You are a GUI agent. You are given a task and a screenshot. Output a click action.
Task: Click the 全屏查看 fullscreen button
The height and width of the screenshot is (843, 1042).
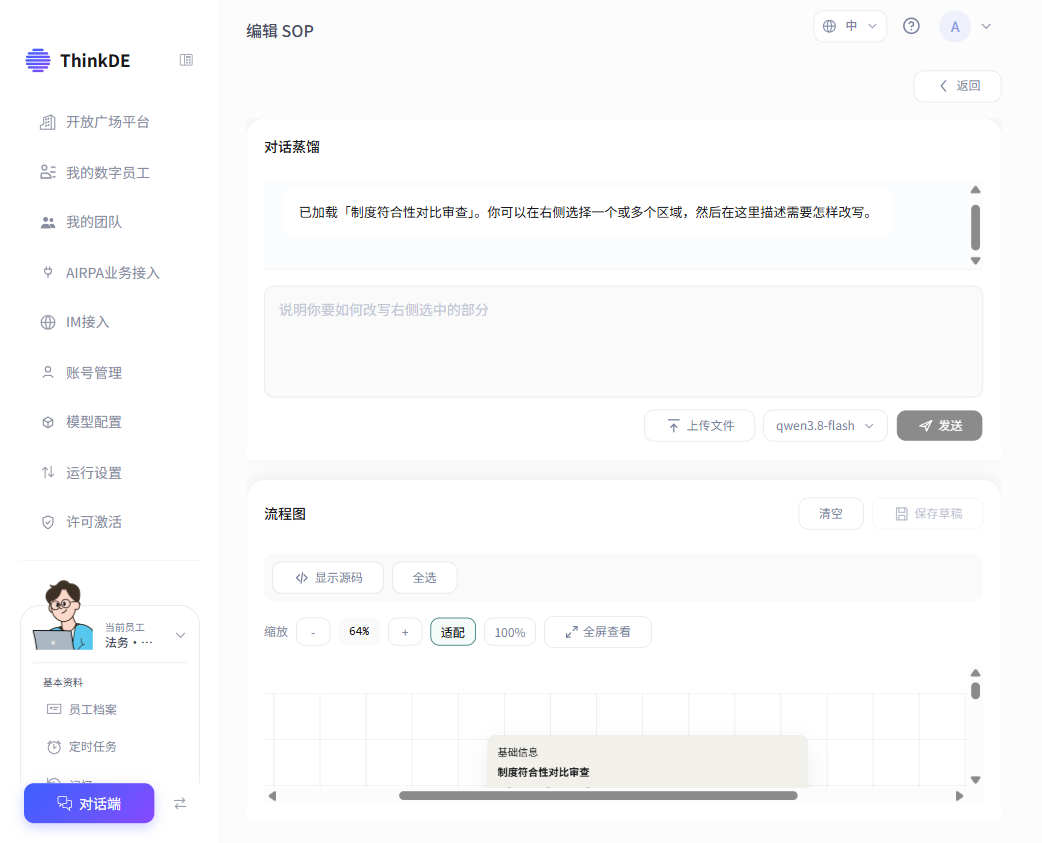[x=597, y=632]
